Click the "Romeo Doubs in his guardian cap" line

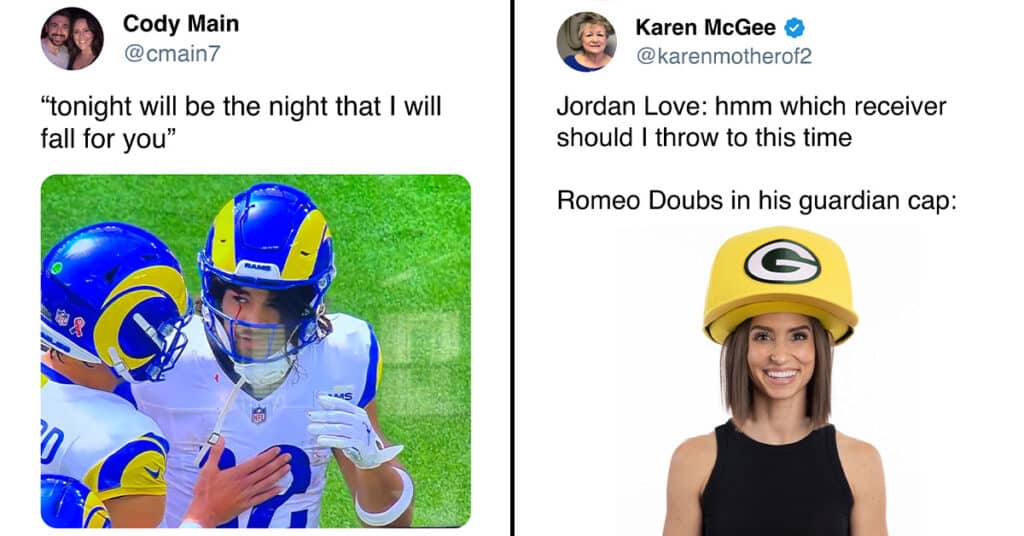click(756, 200)
